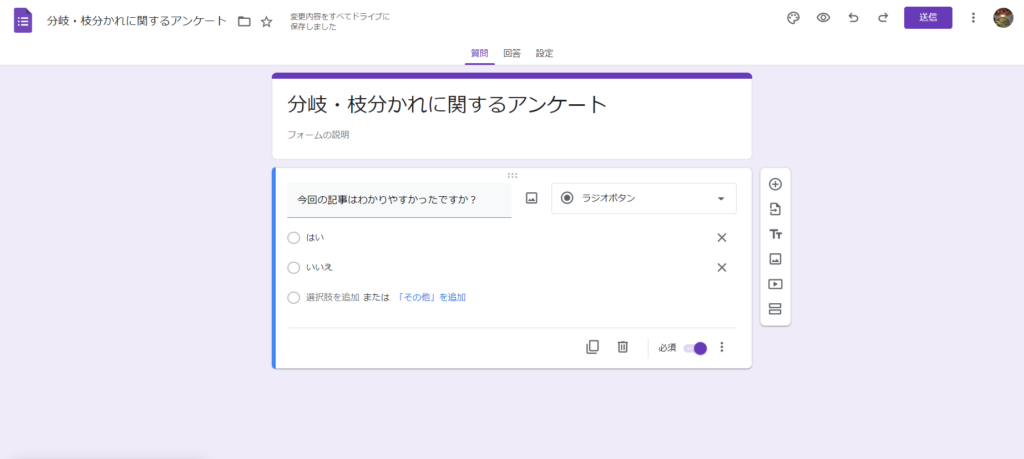Add an image from sidebar
The width and height of the screenshot is (1024, 459).
click(x=775, y=259)
